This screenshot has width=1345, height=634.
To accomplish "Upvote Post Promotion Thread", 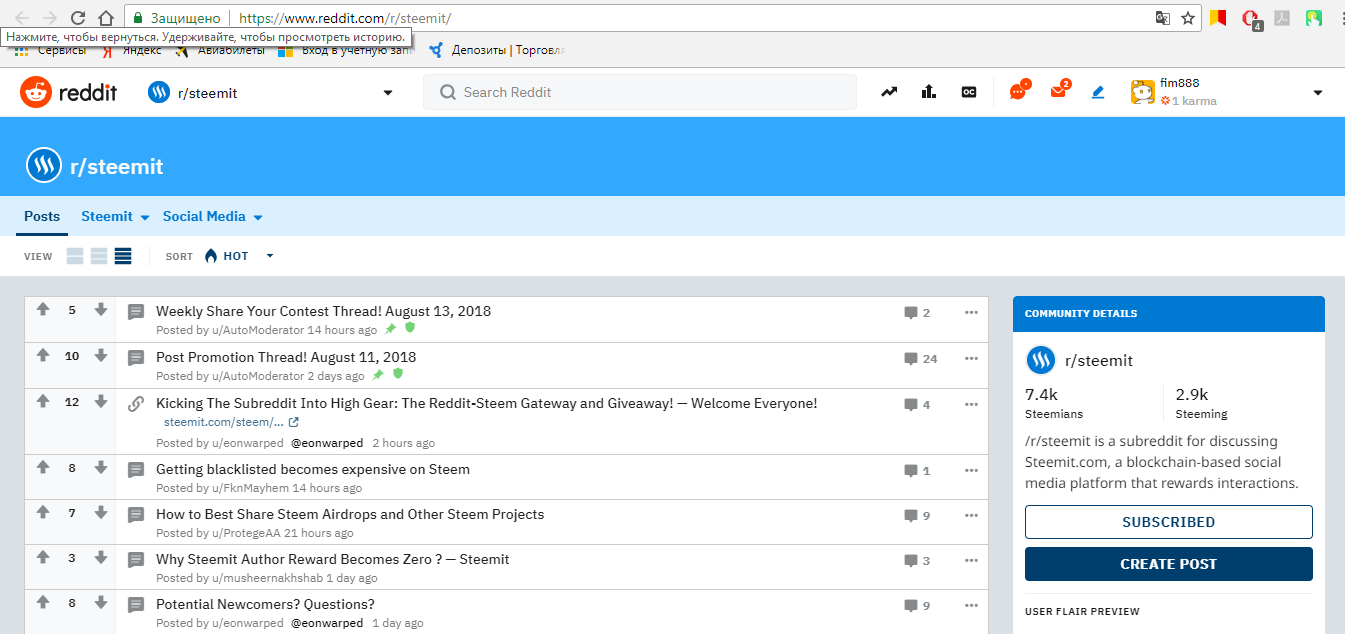I will pyautogui.click(x=43, y=355).
